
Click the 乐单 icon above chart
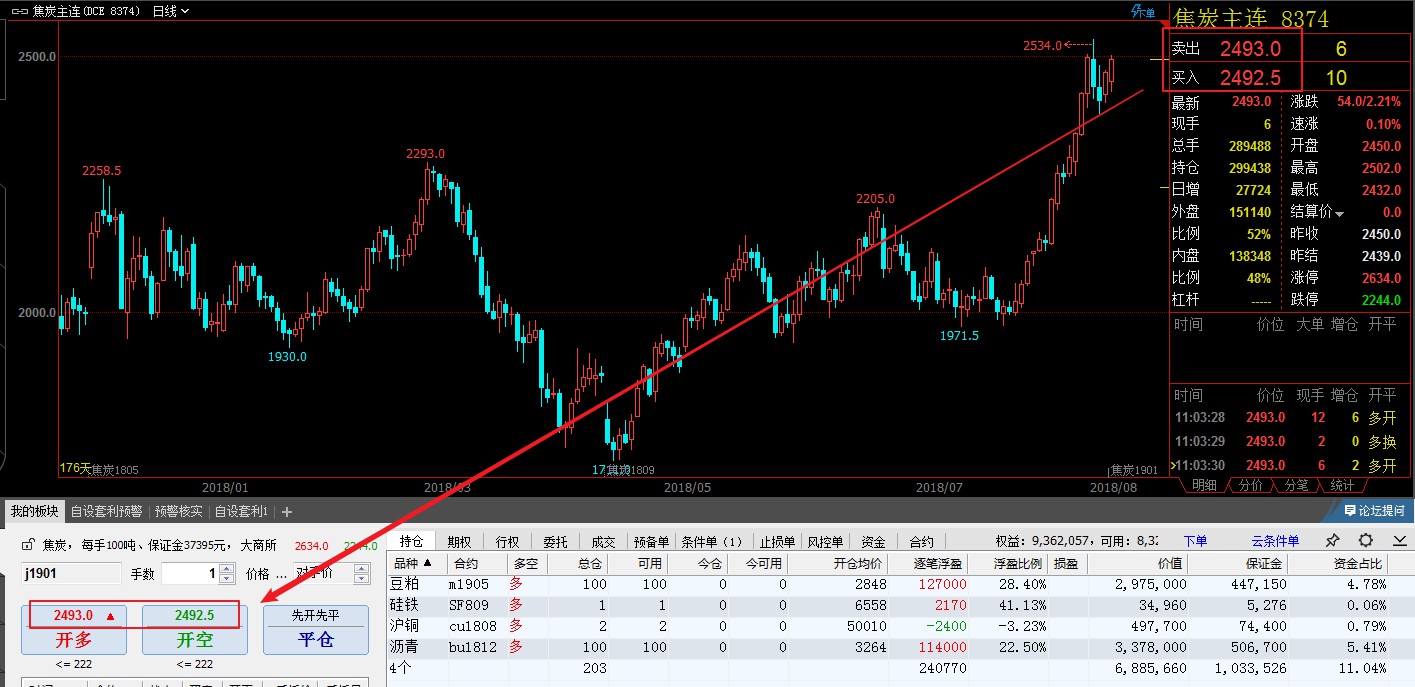[1142, 12]
